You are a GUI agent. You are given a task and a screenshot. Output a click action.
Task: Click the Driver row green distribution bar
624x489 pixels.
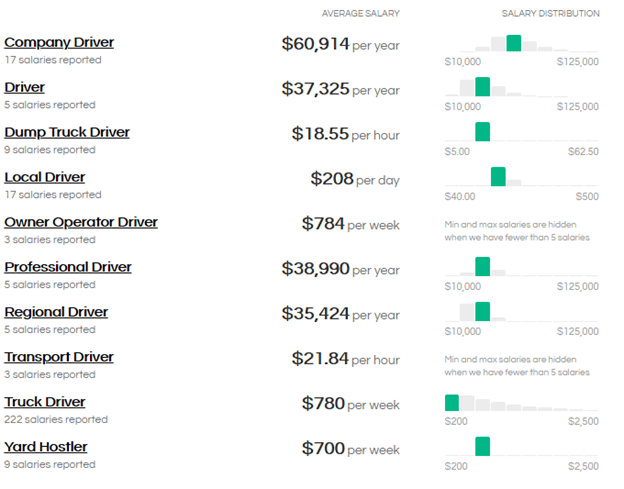click(483, 87)
